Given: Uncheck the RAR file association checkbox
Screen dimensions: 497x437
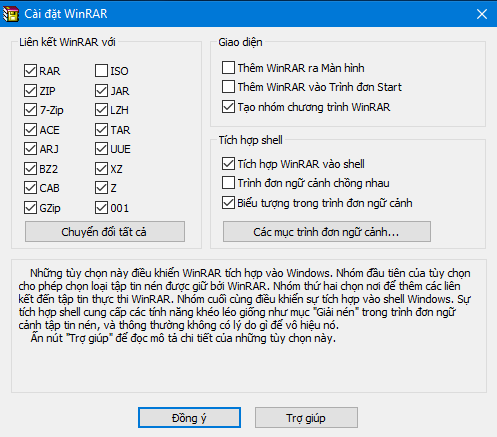Looking at the screenshot, I should (30, 71).
